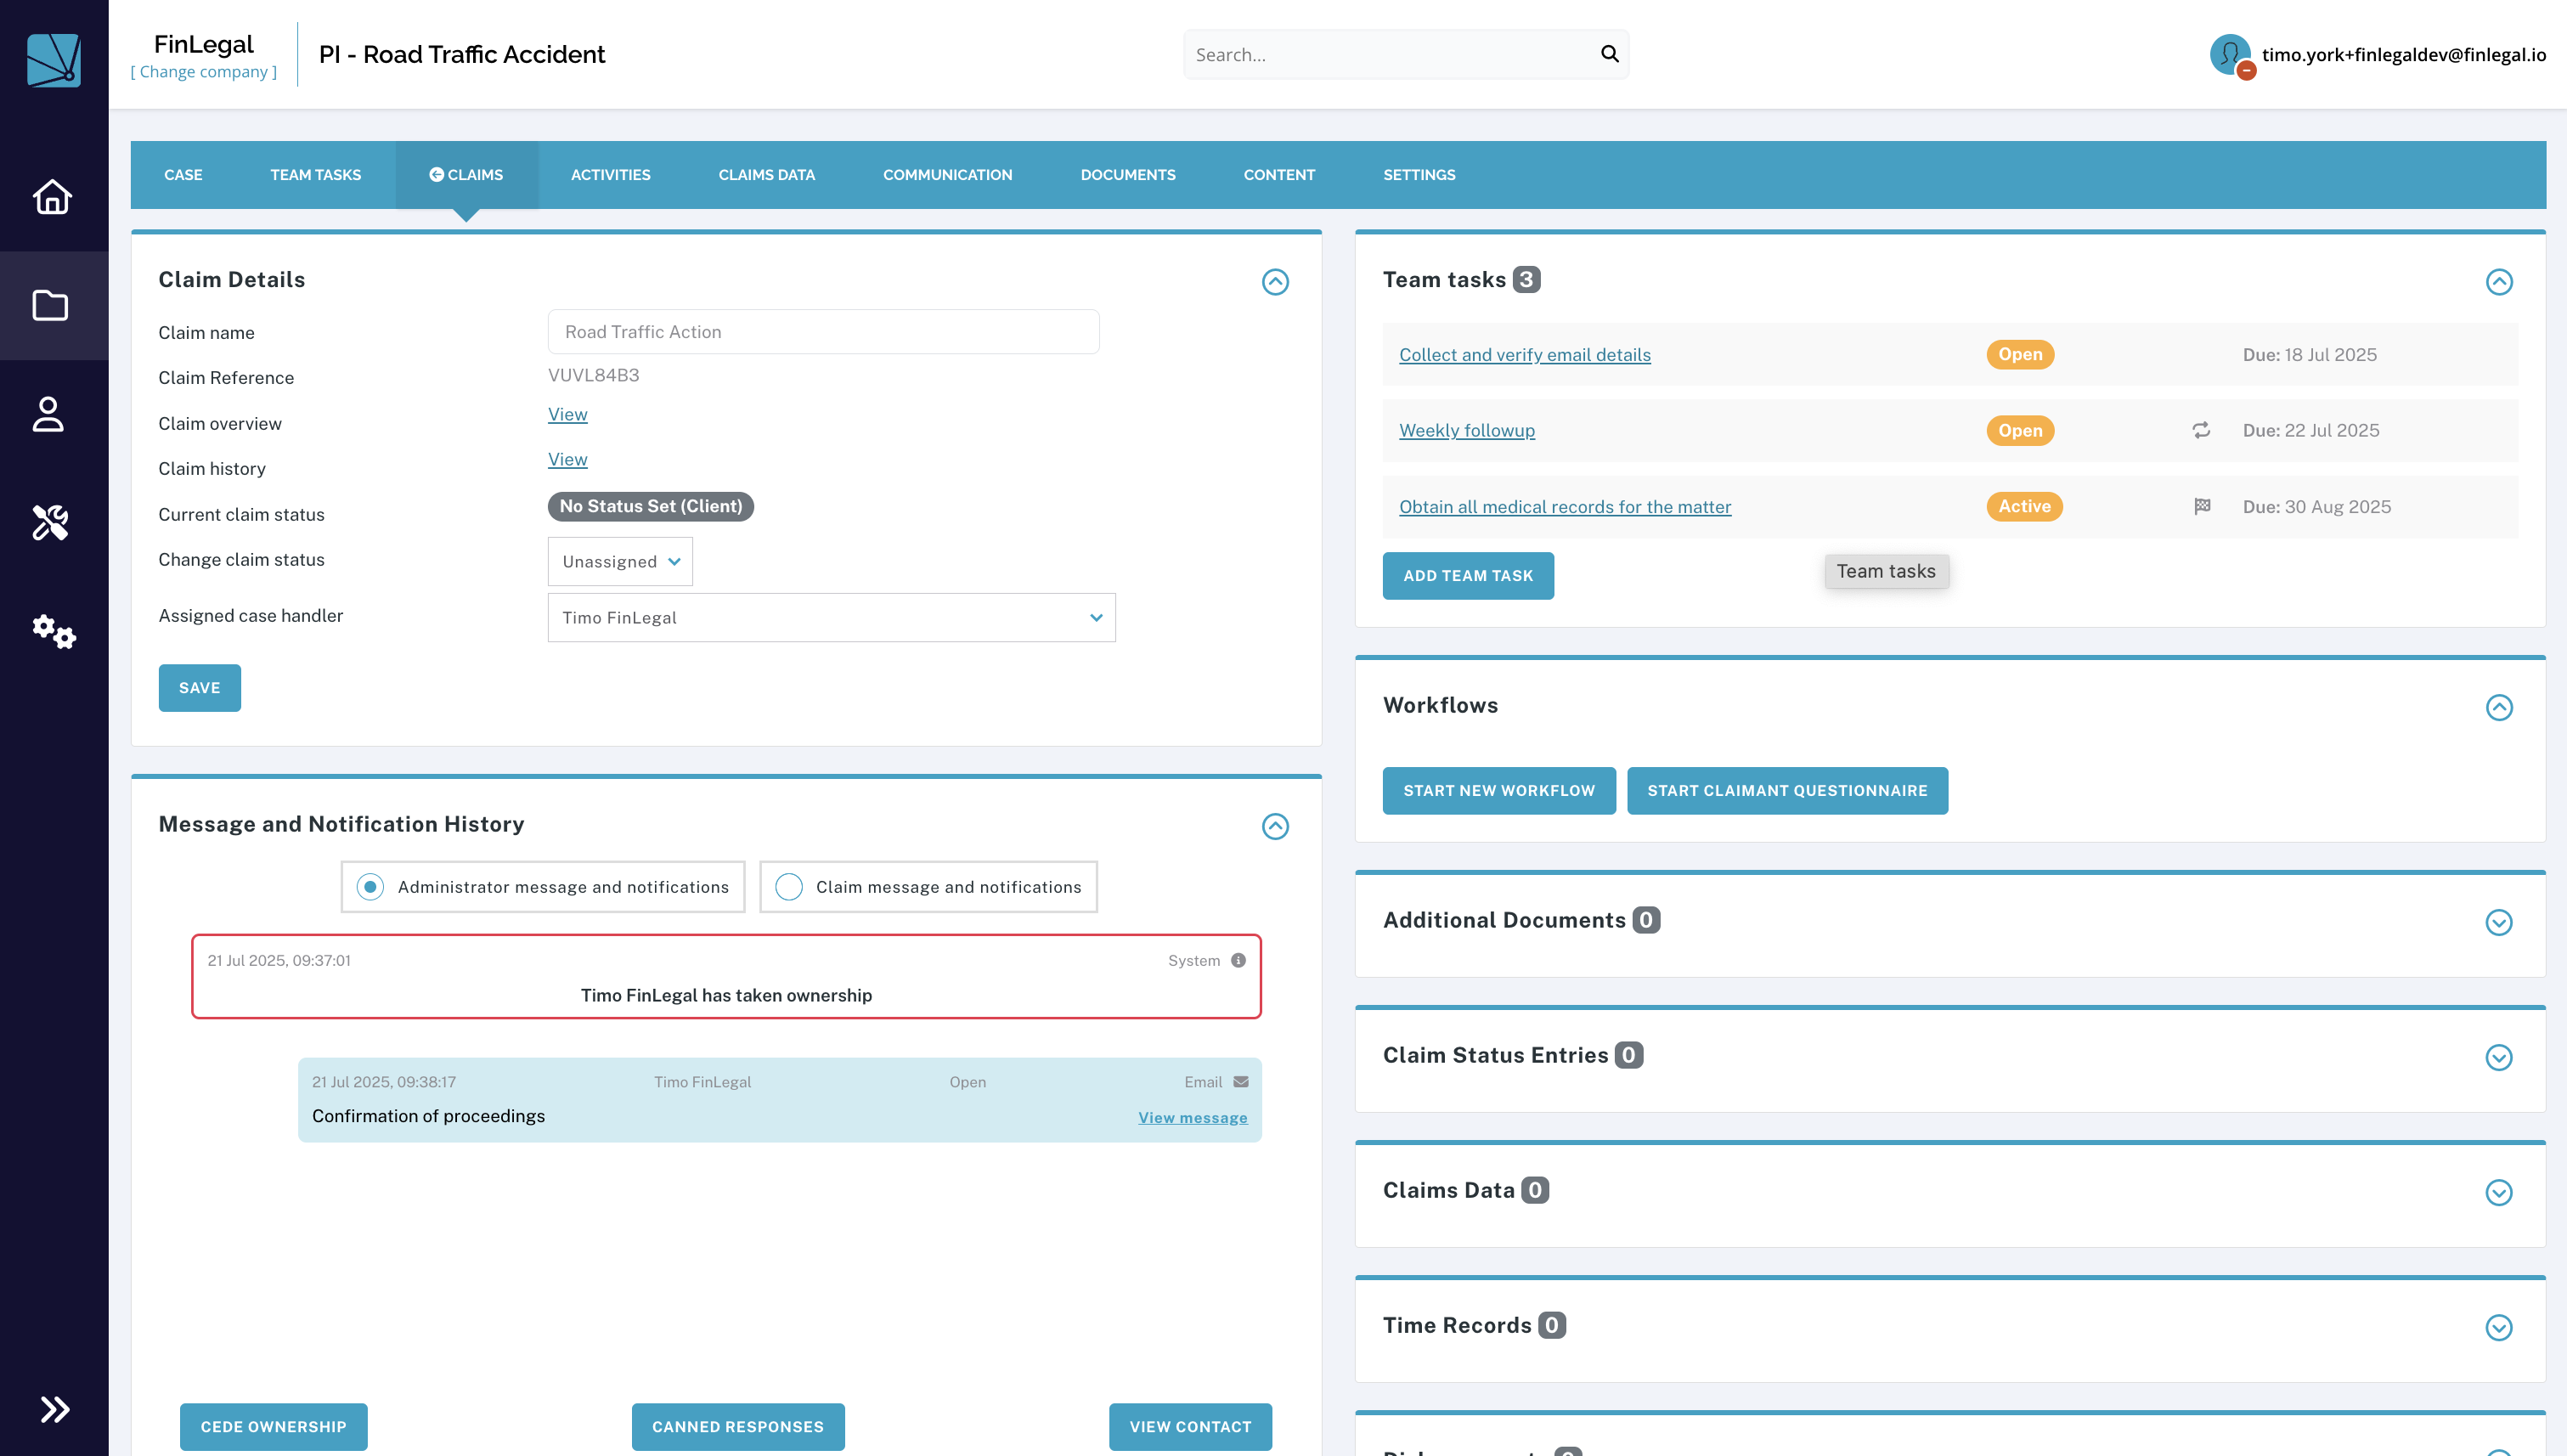Click the flag icon on medical records task
2567x1456 pixels.
pos(2203,506)
